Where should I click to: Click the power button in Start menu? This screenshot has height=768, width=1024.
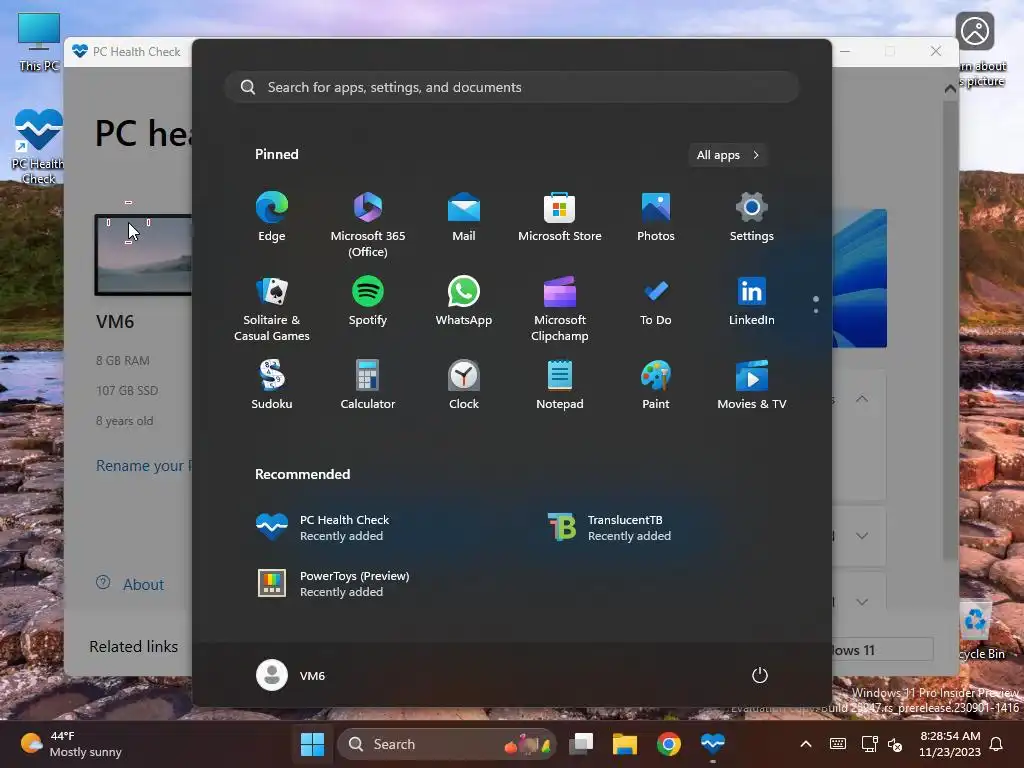pos(760,675)
